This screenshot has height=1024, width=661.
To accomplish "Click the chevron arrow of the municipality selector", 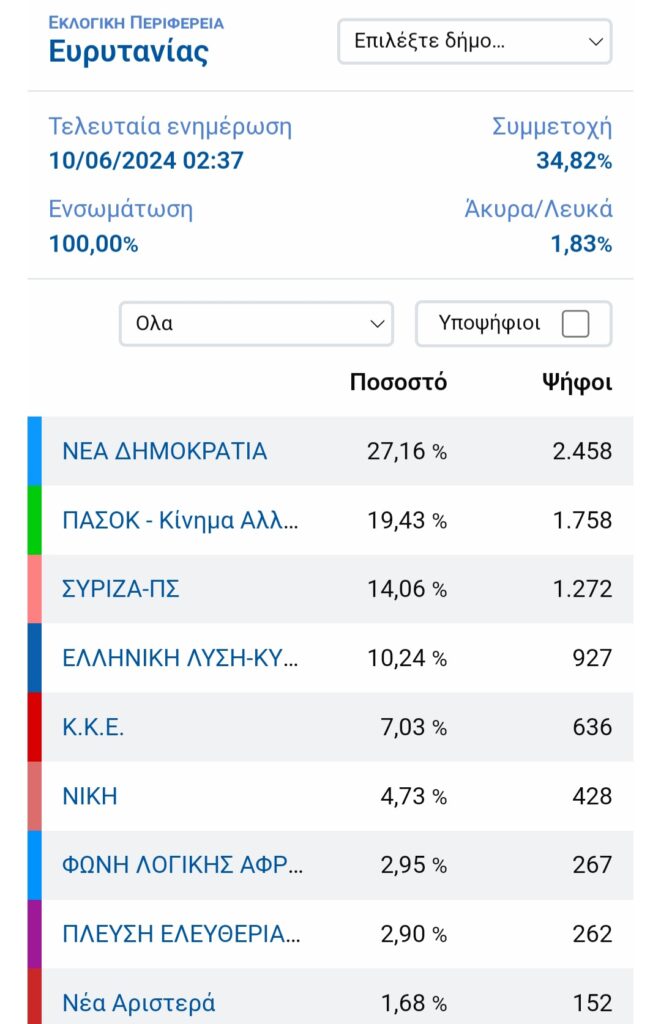I will (x=595, y=42).
